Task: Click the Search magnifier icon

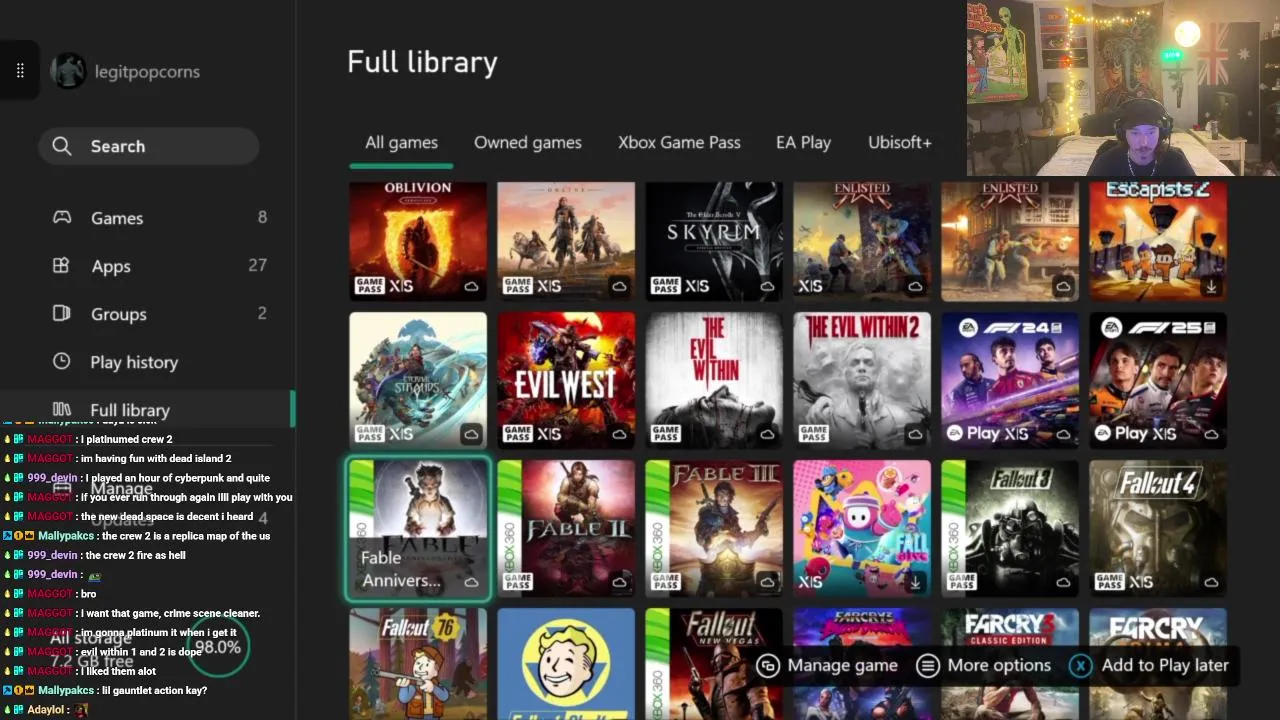Action: (62, 146)
